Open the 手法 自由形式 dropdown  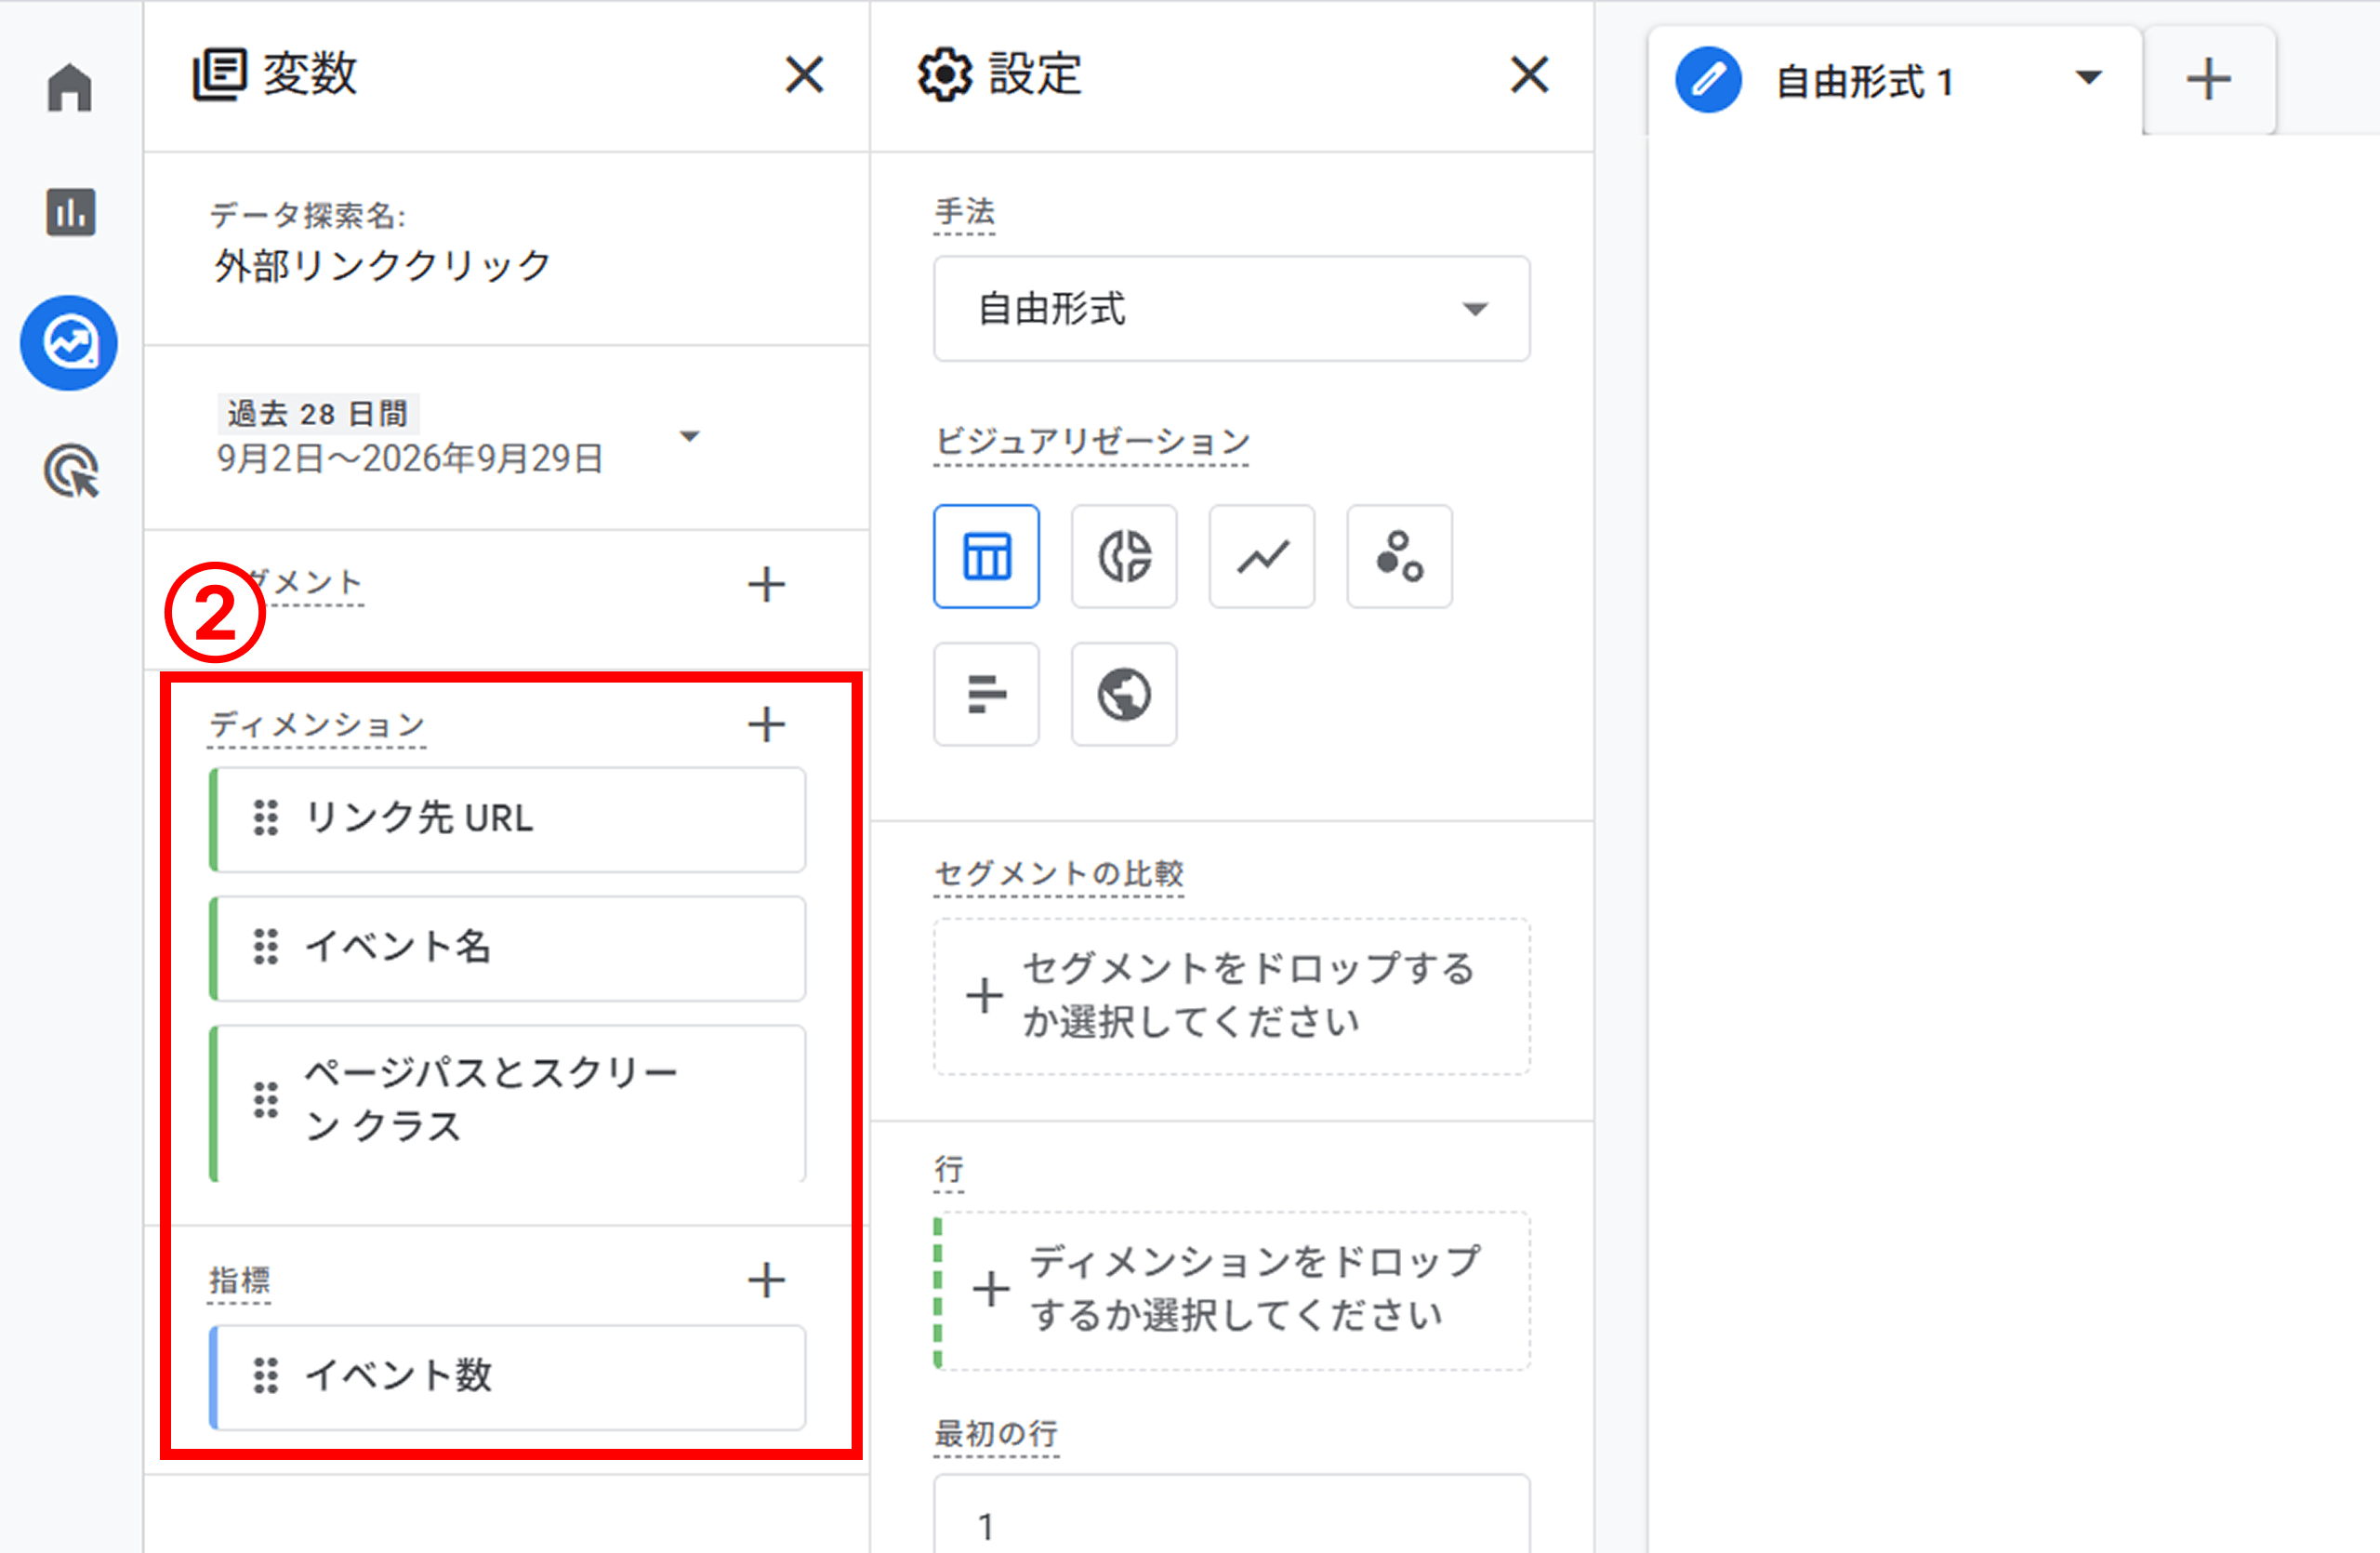(x=1232, y=309)
